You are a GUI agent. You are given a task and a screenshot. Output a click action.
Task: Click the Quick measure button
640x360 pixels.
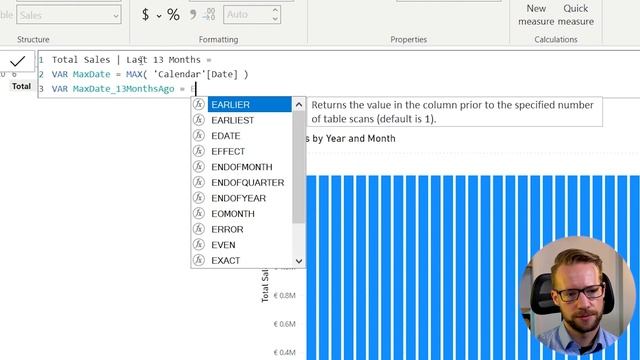(x=576, y=15)
